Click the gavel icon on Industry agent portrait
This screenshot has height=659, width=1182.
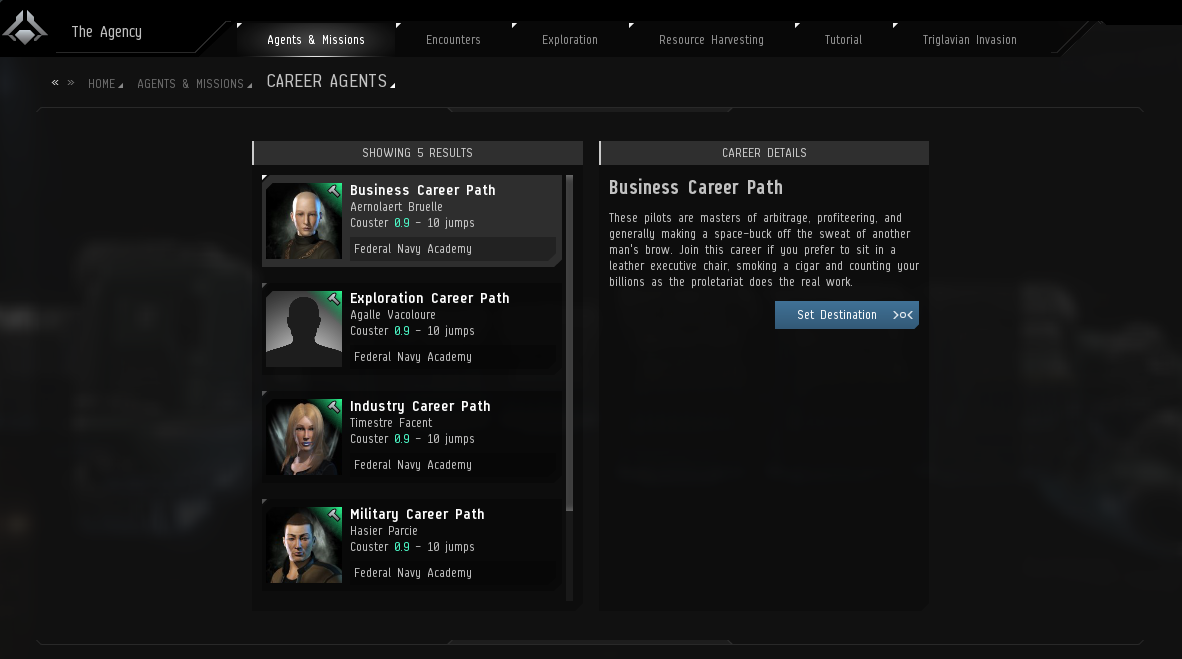pyautogui.click(x=334, y=407)
